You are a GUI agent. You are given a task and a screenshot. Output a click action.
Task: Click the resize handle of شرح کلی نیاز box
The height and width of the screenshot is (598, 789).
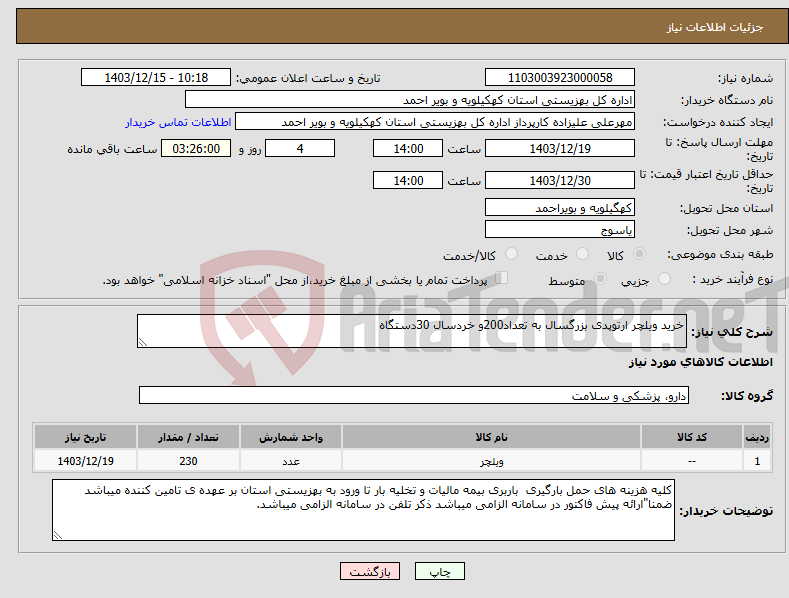pos(143,342)
